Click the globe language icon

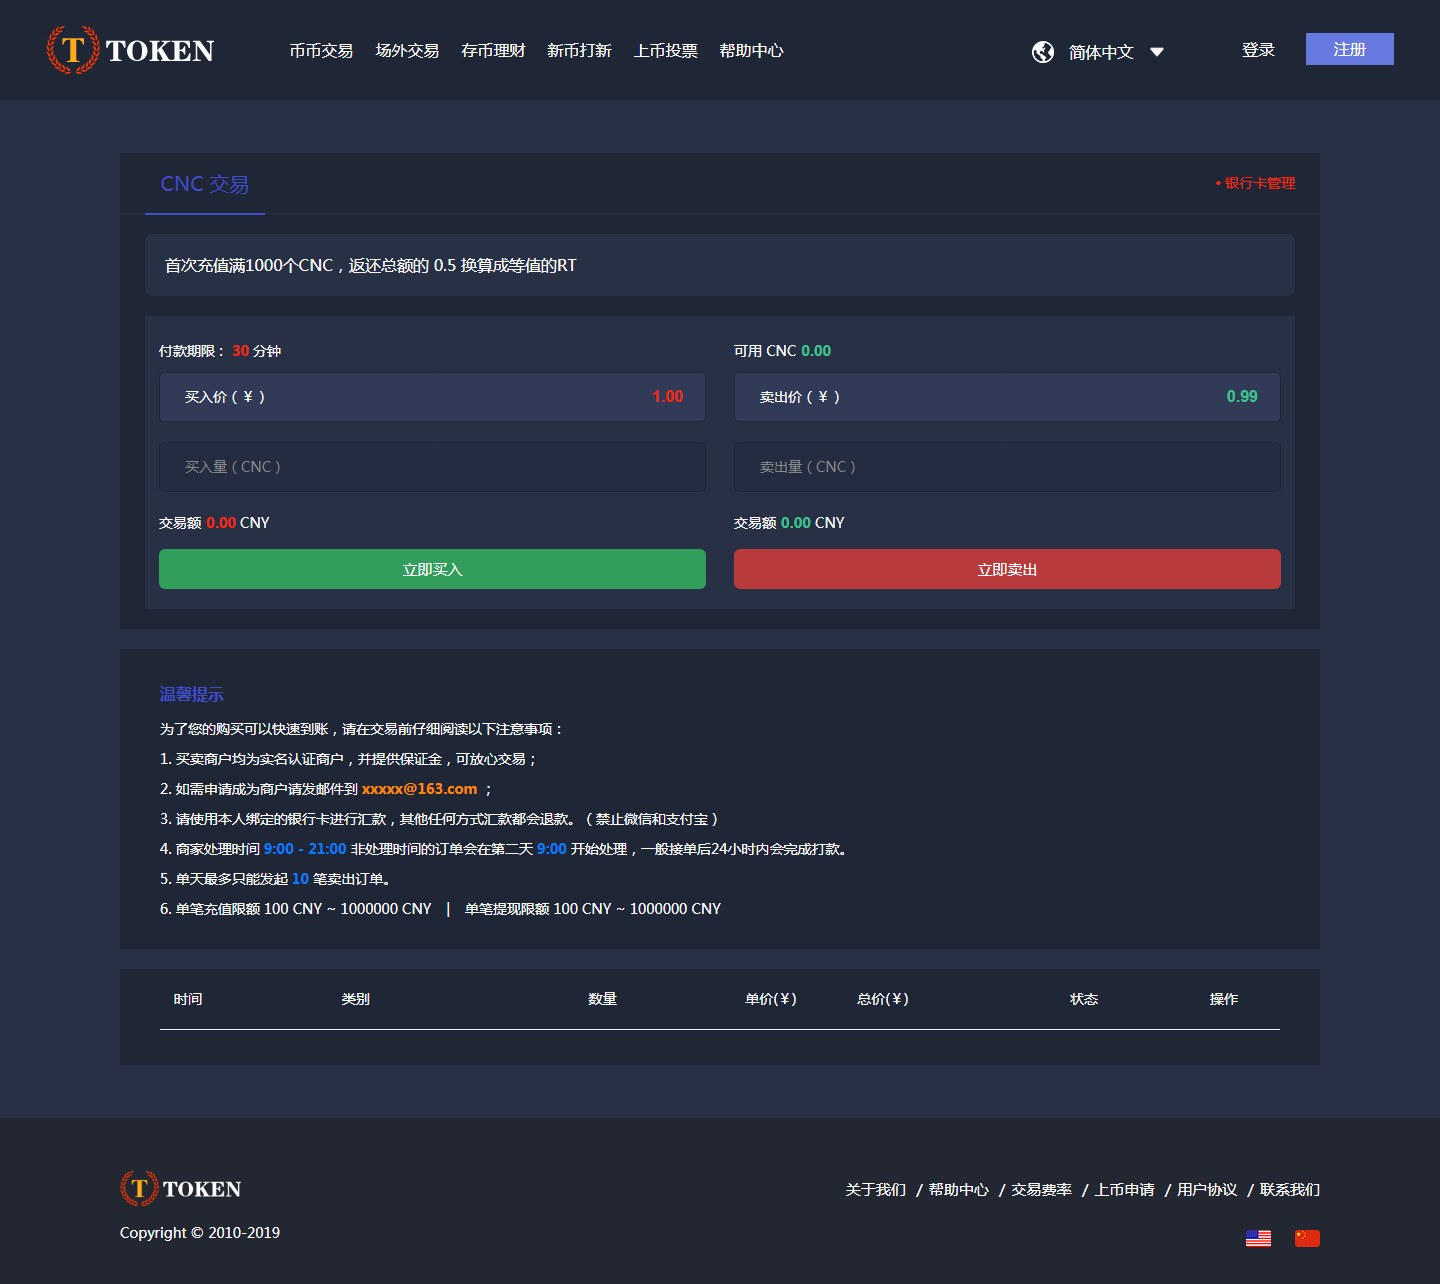(1043, 52)
